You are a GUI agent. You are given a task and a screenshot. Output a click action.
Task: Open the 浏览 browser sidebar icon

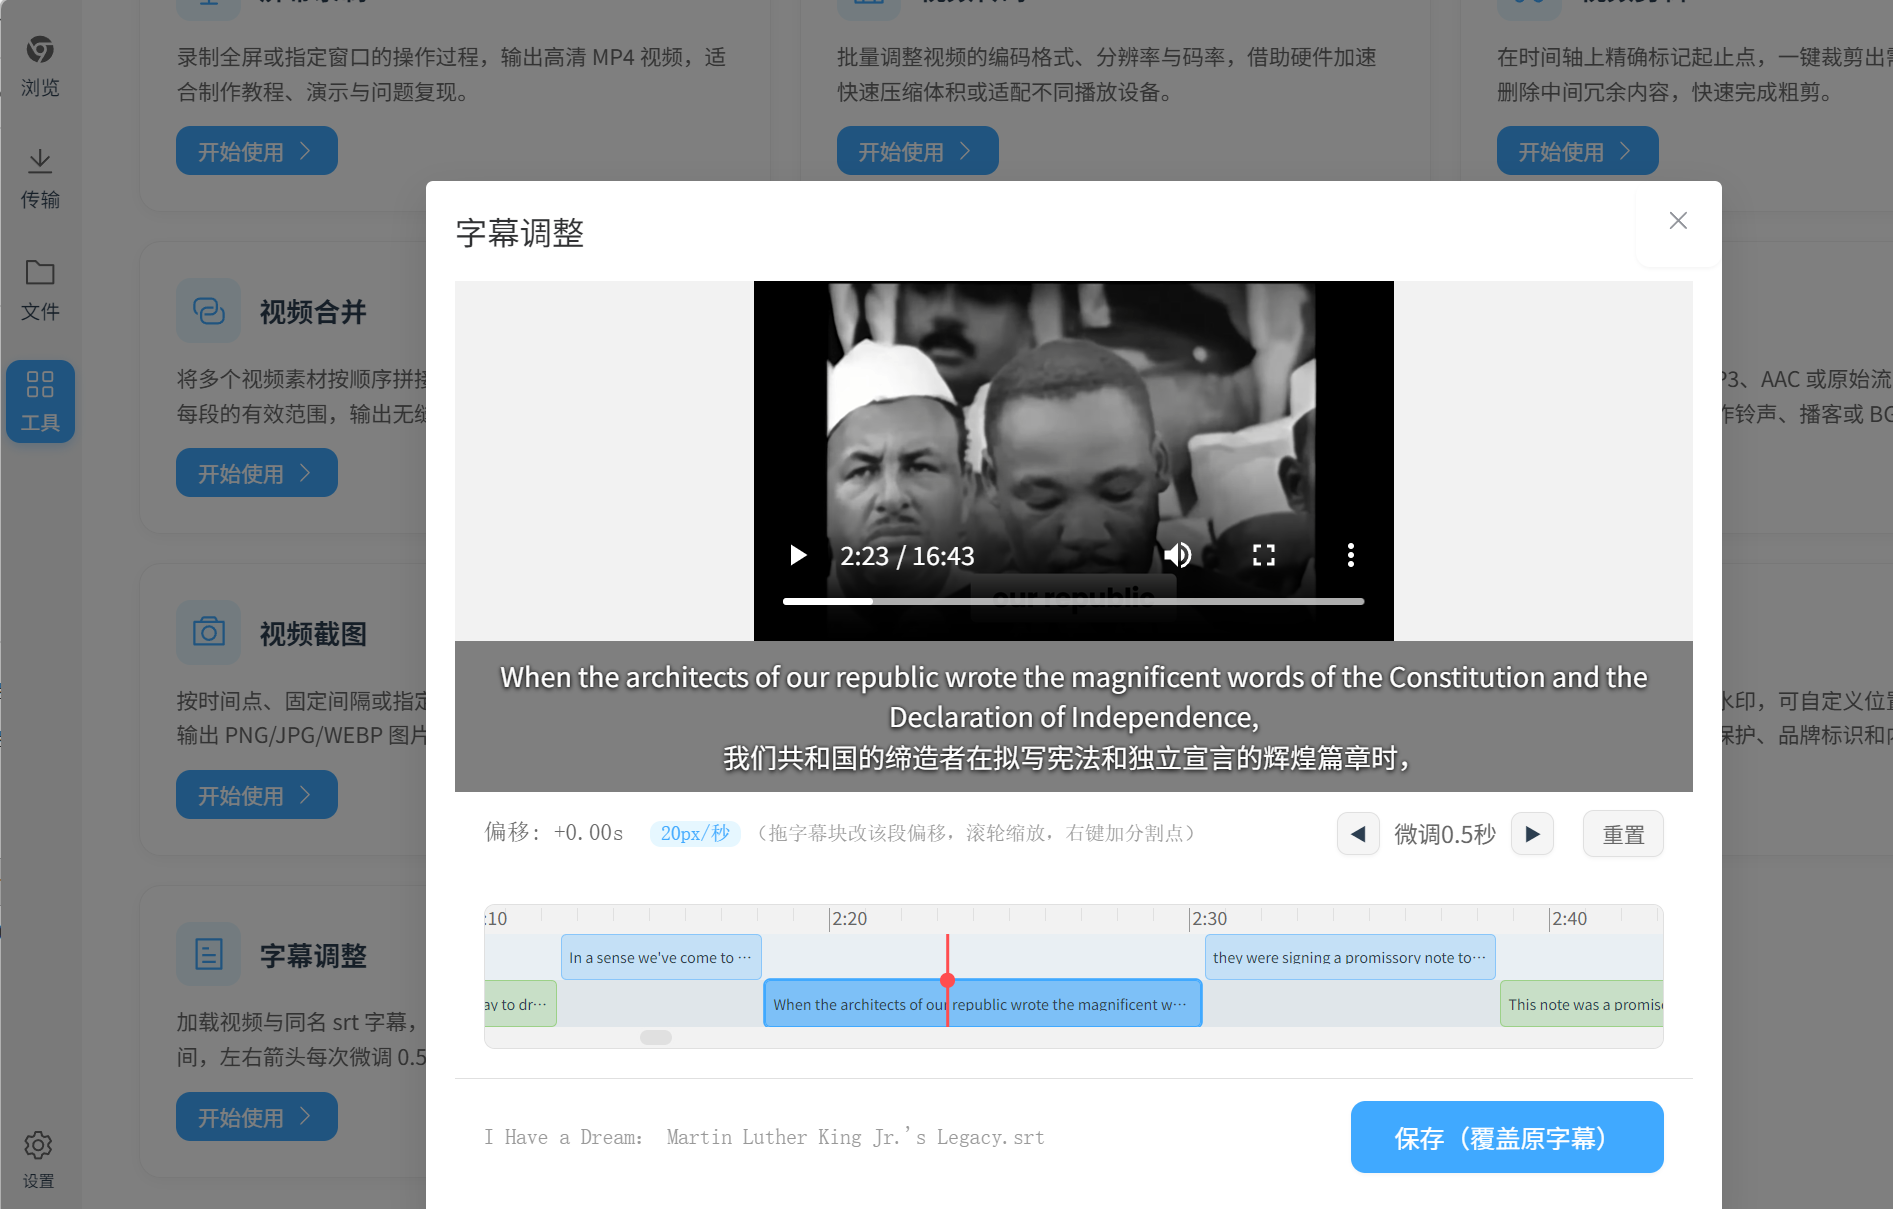40,66
